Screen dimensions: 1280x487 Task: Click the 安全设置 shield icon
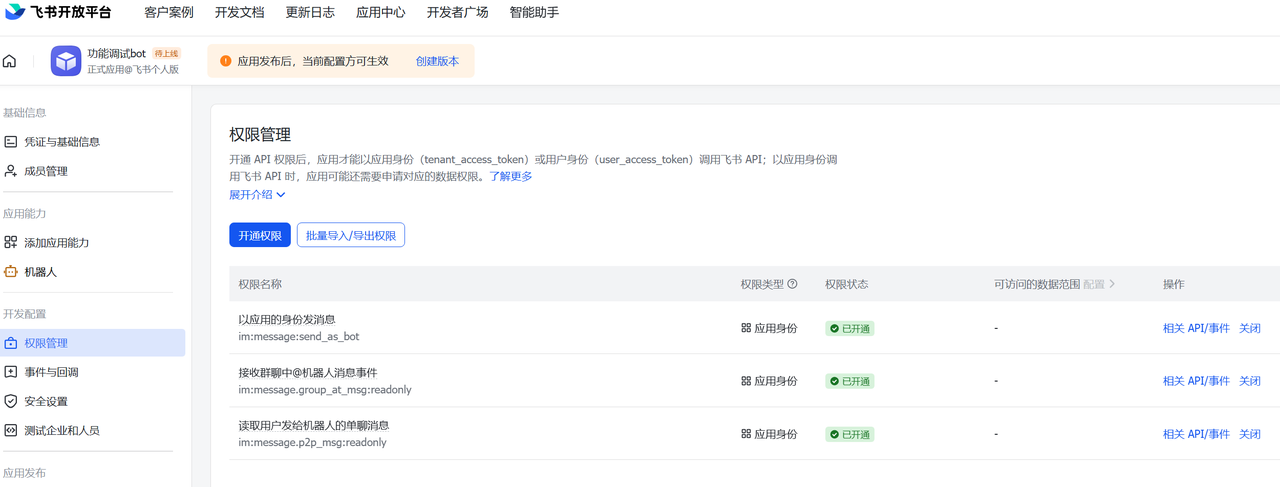click(x=10, y=401)
